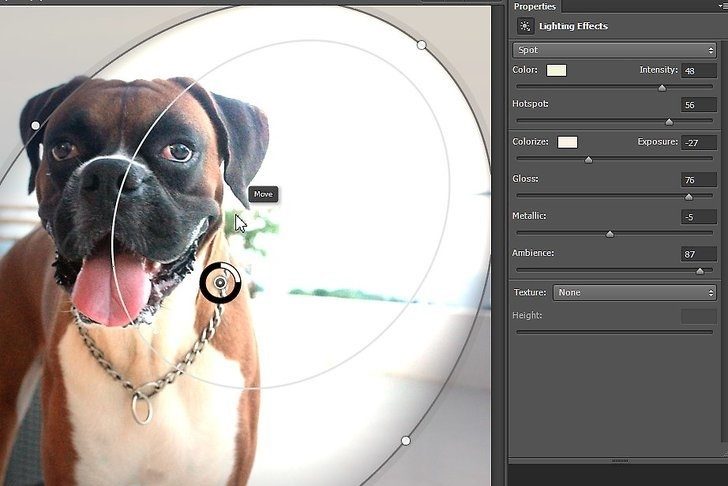
Task: Click top handle of the outer light ellipse
Action: [x=421, y=45]
